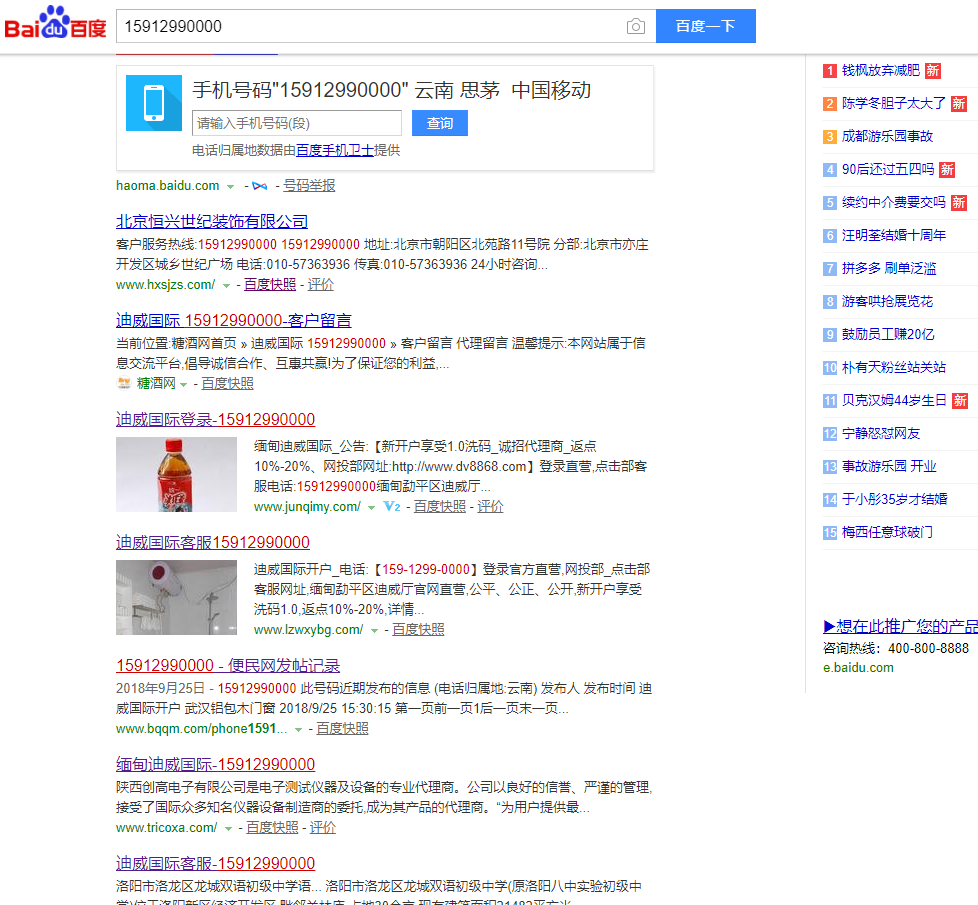Open result 迪威国际客服15912990000 with water heater image
Image resolution: width=978 pixels, height=905 pixels.
213,543
